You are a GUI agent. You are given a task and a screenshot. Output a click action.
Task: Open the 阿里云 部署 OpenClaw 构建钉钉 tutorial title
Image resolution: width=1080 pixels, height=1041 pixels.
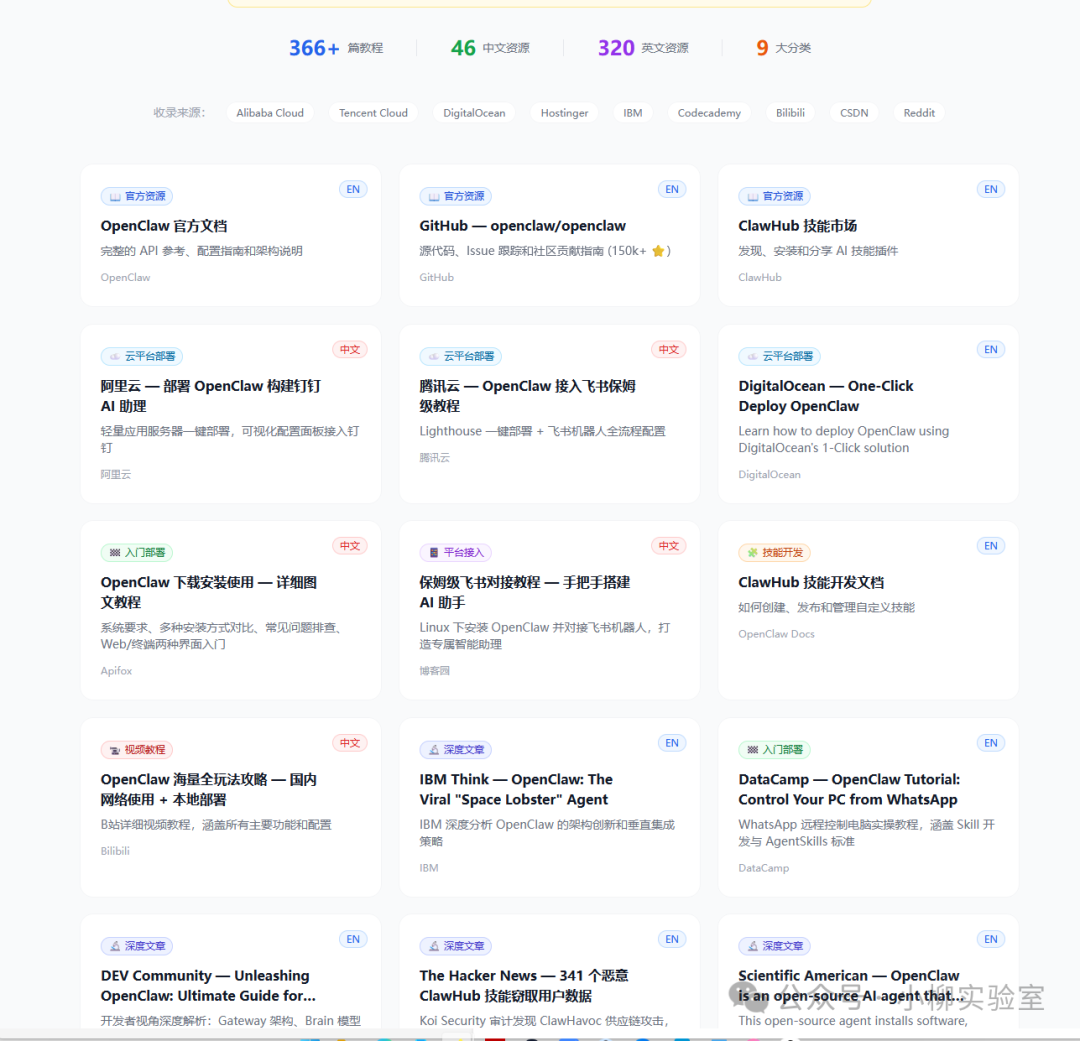click(x=211, y=396)
